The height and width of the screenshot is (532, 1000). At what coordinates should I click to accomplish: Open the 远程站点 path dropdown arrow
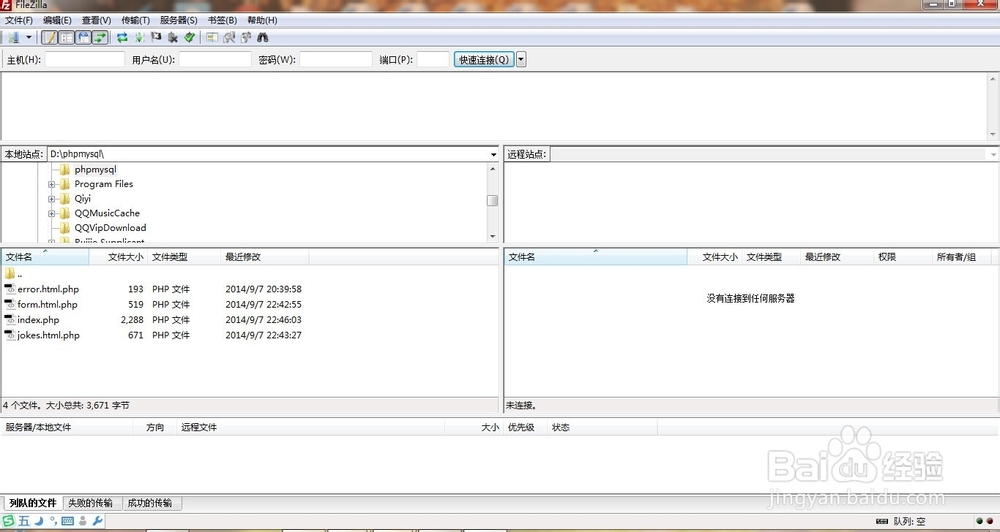[993, 154]
